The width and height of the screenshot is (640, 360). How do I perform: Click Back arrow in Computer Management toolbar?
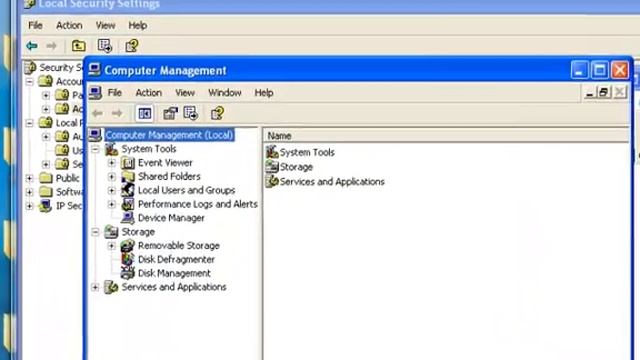tap(98, 113)
